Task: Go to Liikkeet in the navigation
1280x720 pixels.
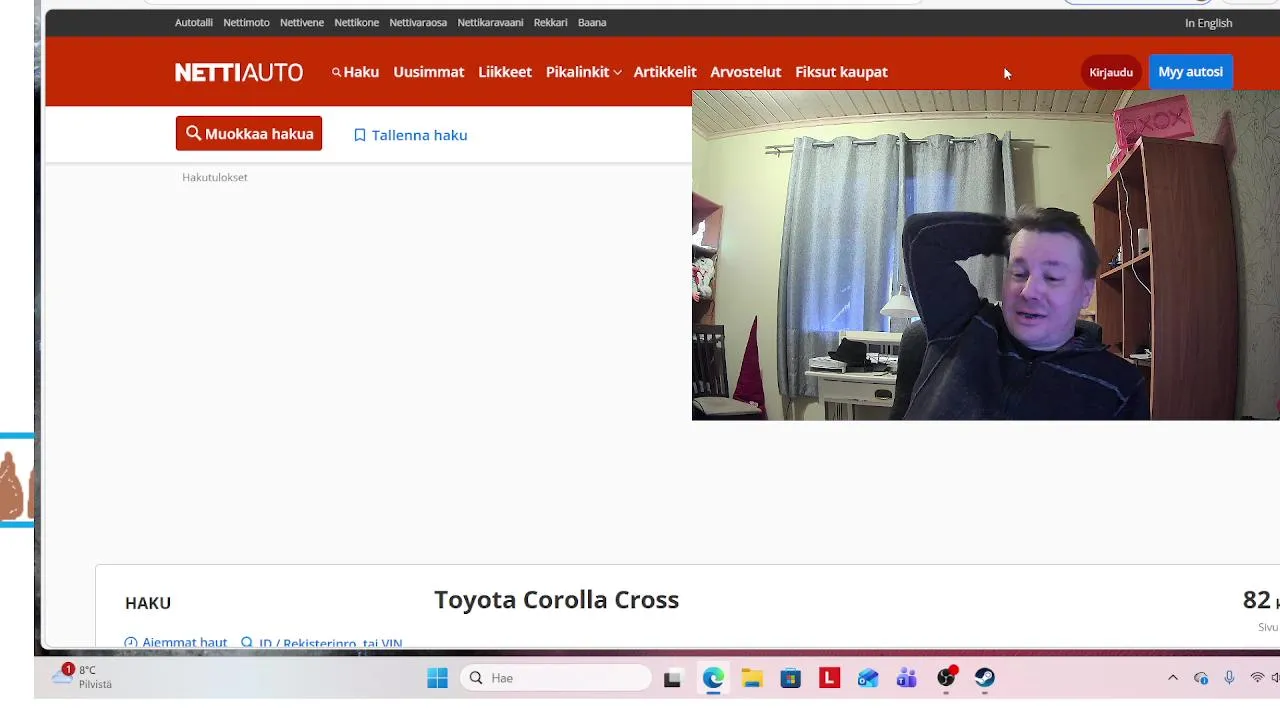Action: click(505, 72)
